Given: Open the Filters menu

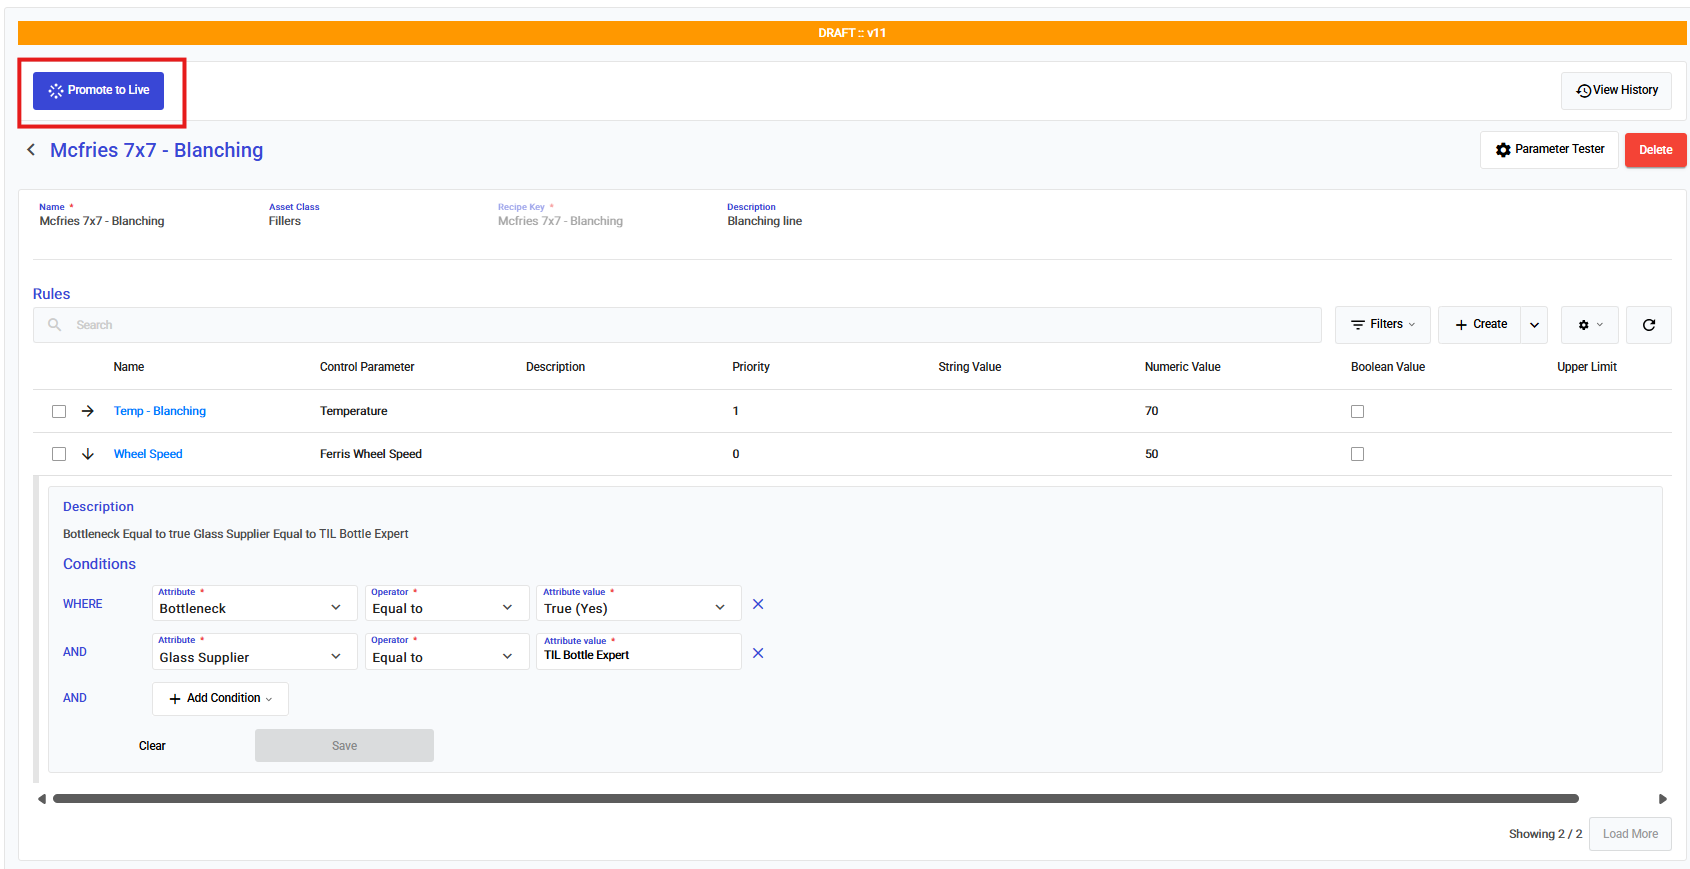Looking at the screenshot, I should (1382, 325).
